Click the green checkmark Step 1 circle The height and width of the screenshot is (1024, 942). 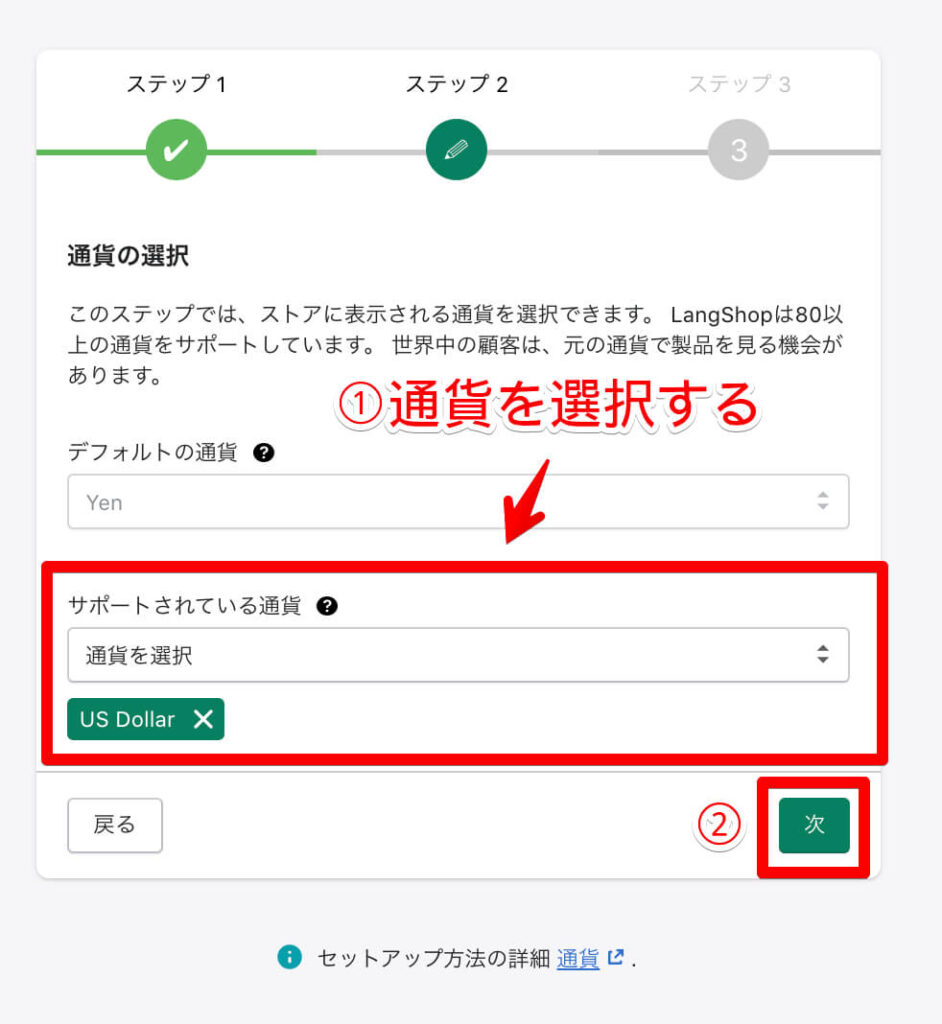click(176, 150)
